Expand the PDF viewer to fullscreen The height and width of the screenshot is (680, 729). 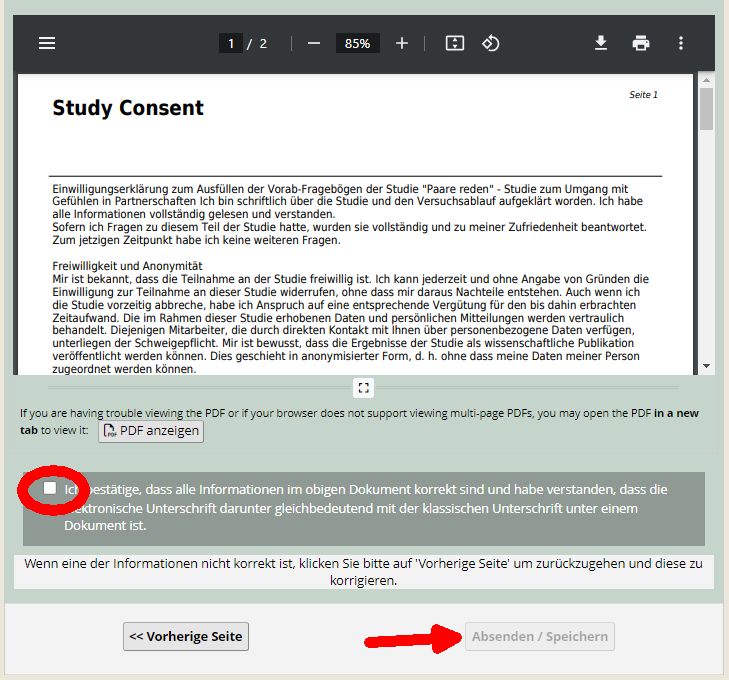point(364,387)
